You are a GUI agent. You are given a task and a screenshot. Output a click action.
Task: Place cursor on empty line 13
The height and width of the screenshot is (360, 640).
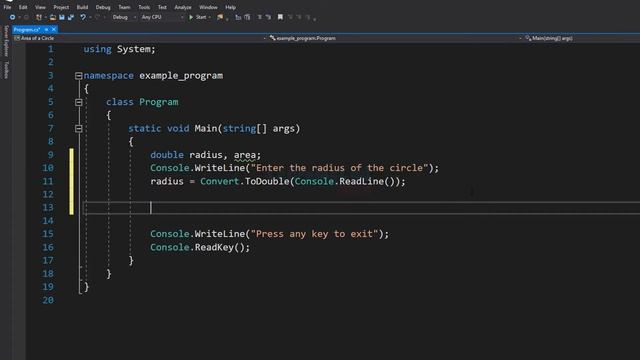(361, 208)
